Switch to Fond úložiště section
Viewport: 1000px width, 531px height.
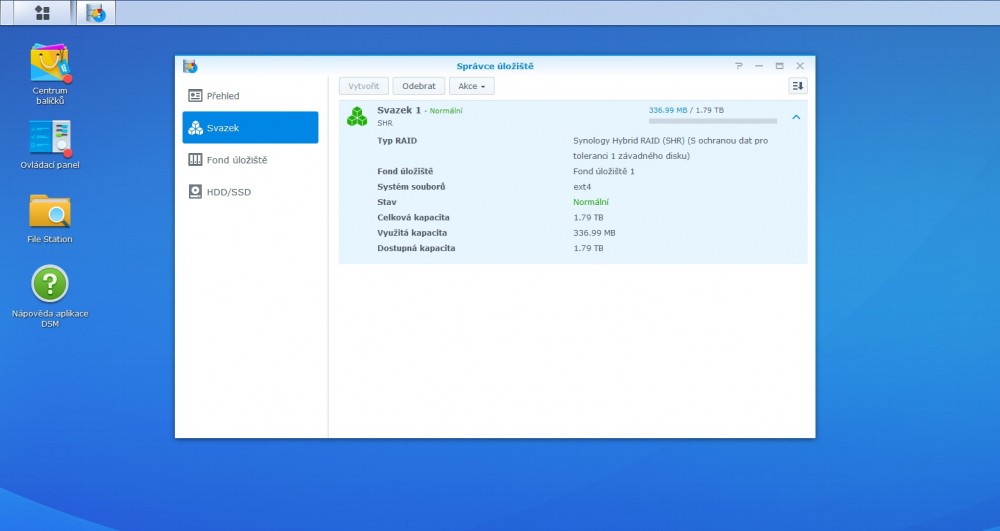click(250, 160)
